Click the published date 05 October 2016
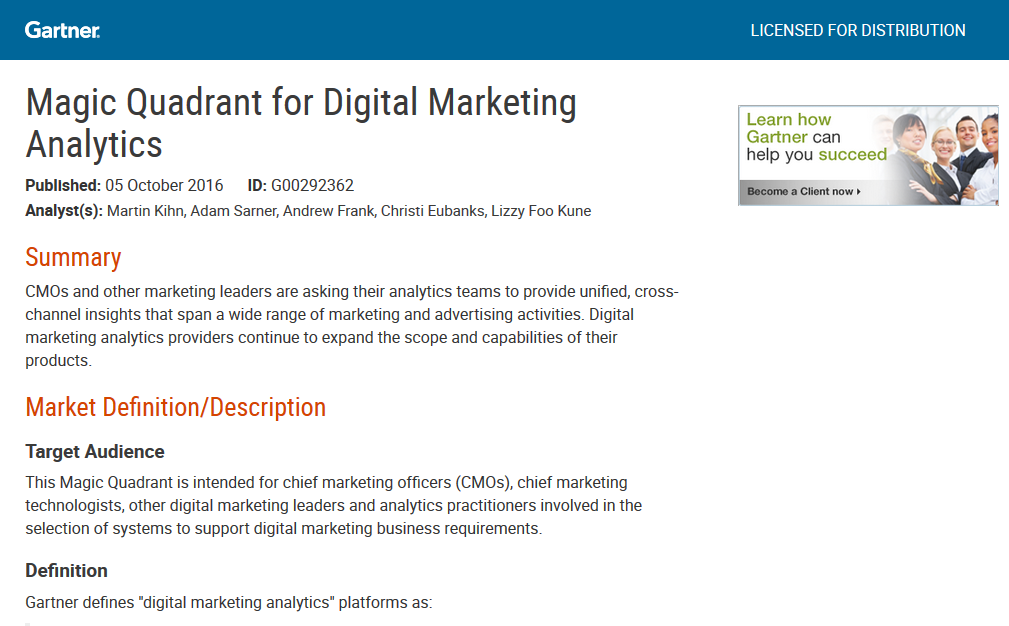Screen dimensions: 1009x626 [x=164, y=185]
